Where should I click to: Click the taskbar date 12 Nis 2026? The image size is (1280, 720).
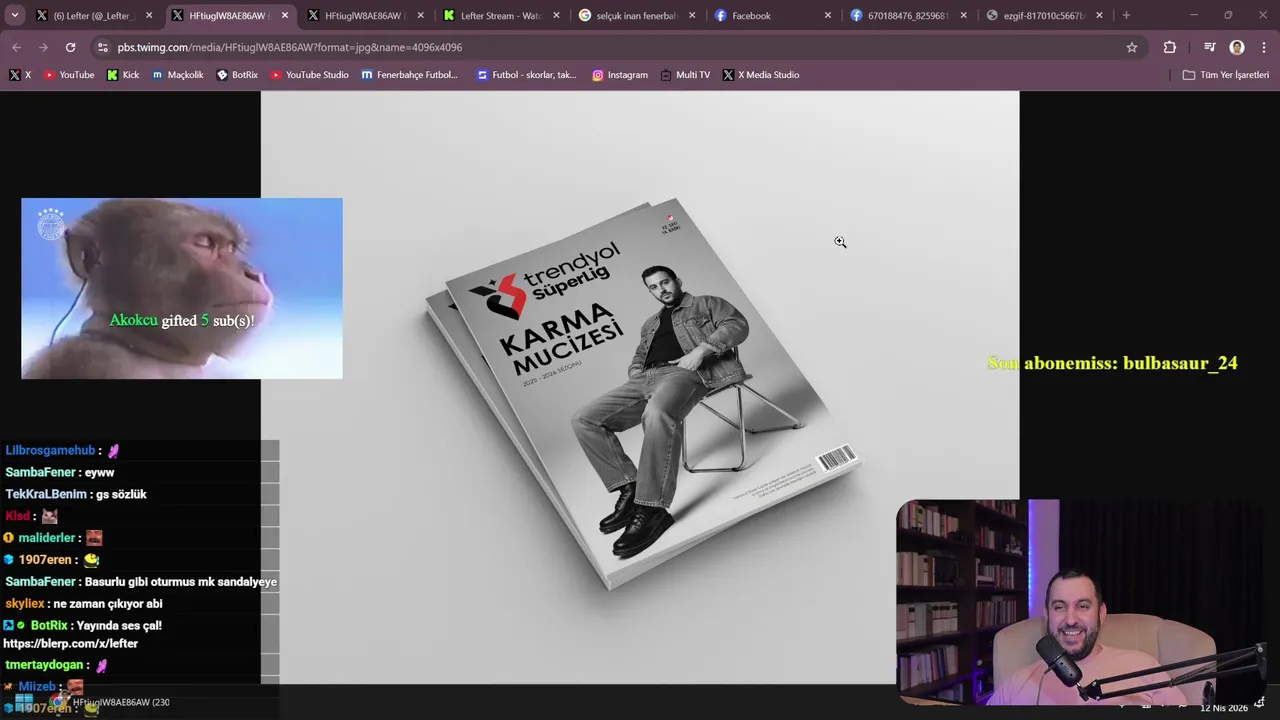[x=1224, y=708]
